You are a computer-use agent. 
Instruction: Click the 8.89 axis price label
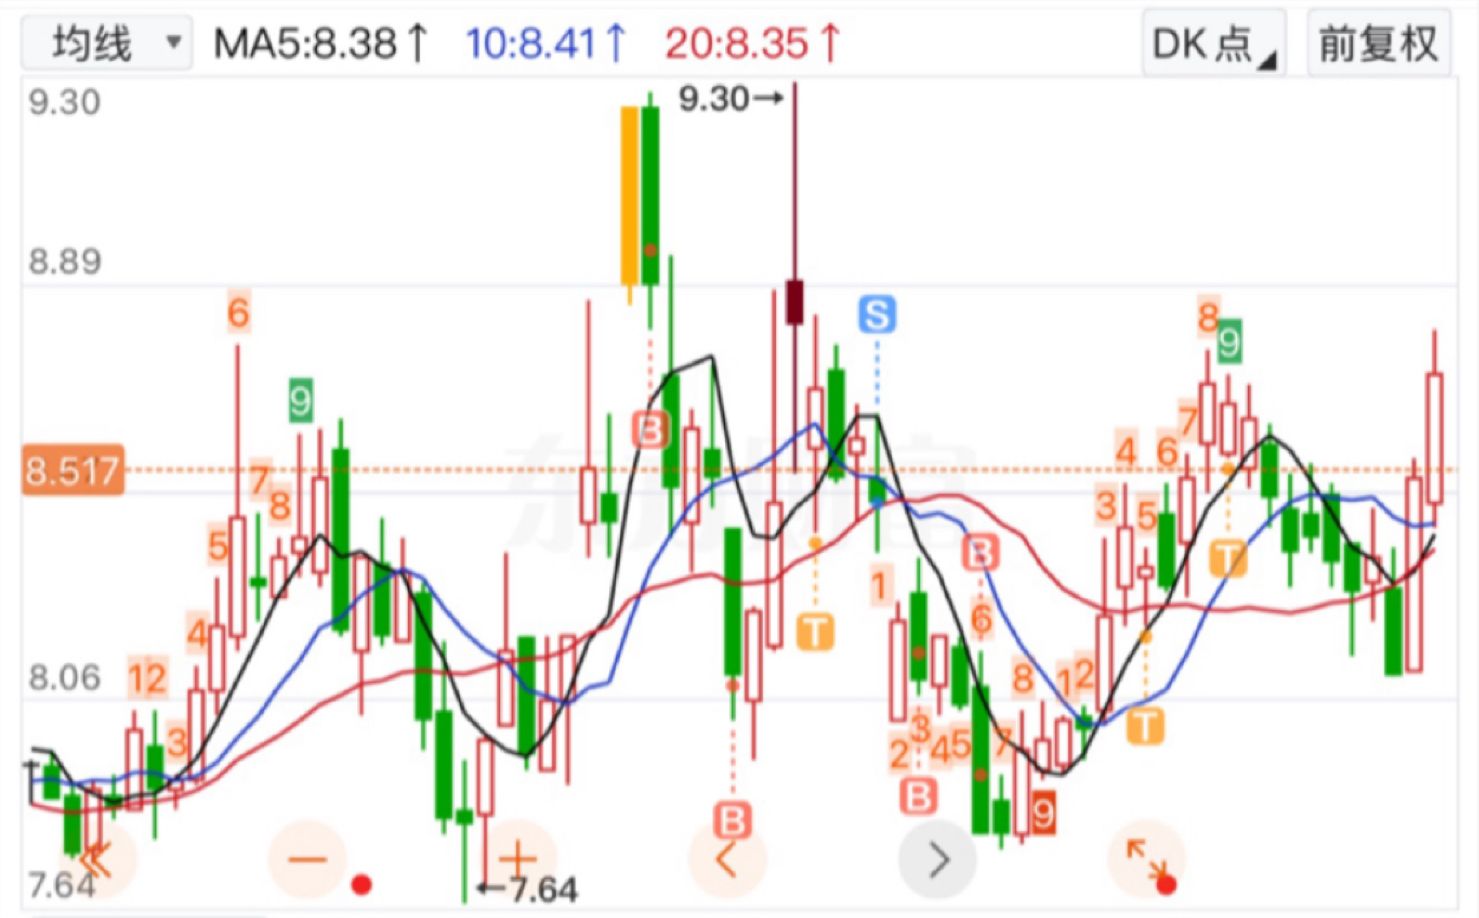click(x=64, y=262)
